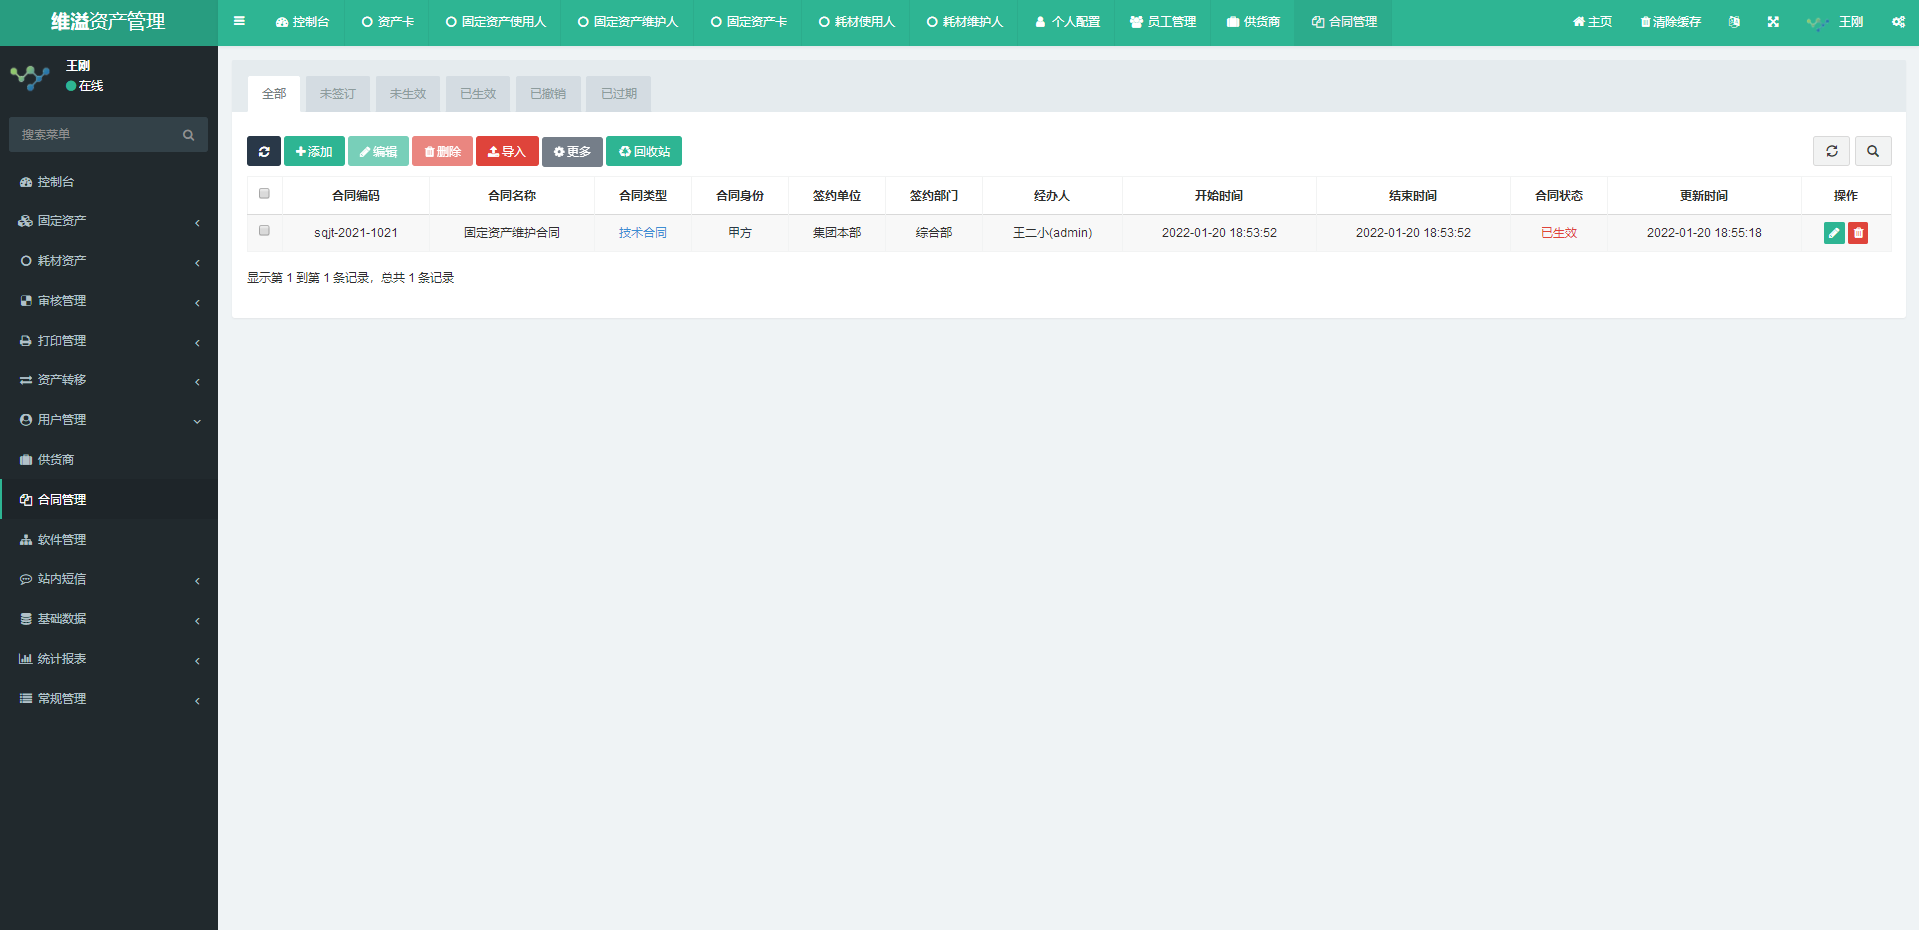Expand the 审核管理 sidebar menu
This screenshot has height=930, width=1919.
(108, 301)
